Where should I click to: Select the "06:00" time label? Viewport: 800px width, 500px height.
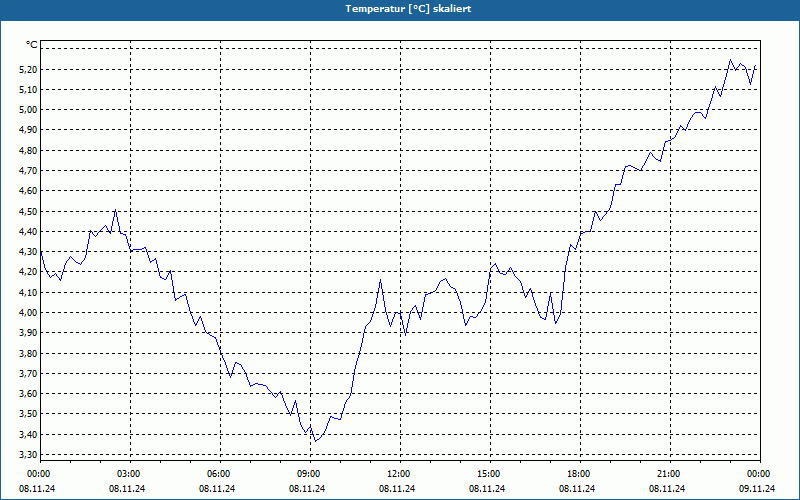(219, 474)
